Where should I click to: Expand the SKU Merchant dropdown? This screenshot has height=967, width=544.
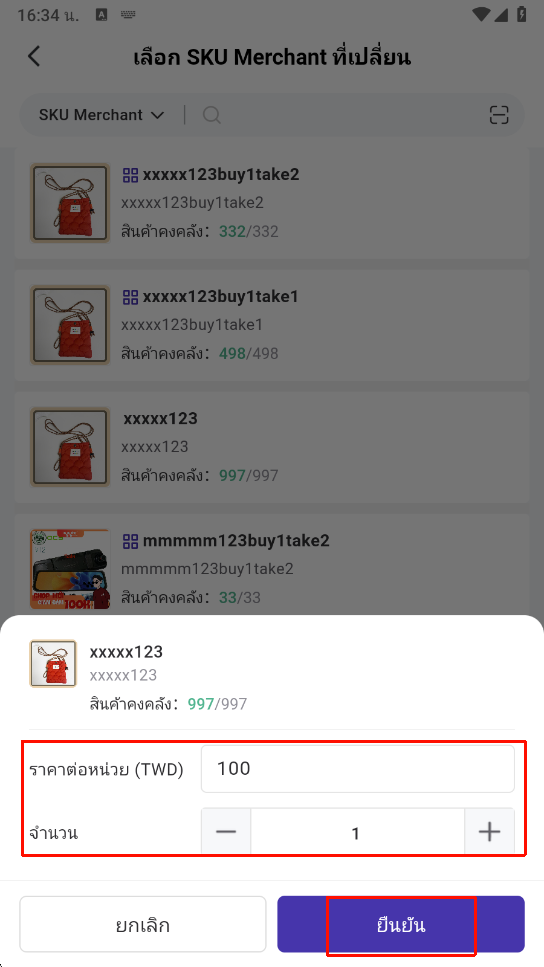coord(102,115)
